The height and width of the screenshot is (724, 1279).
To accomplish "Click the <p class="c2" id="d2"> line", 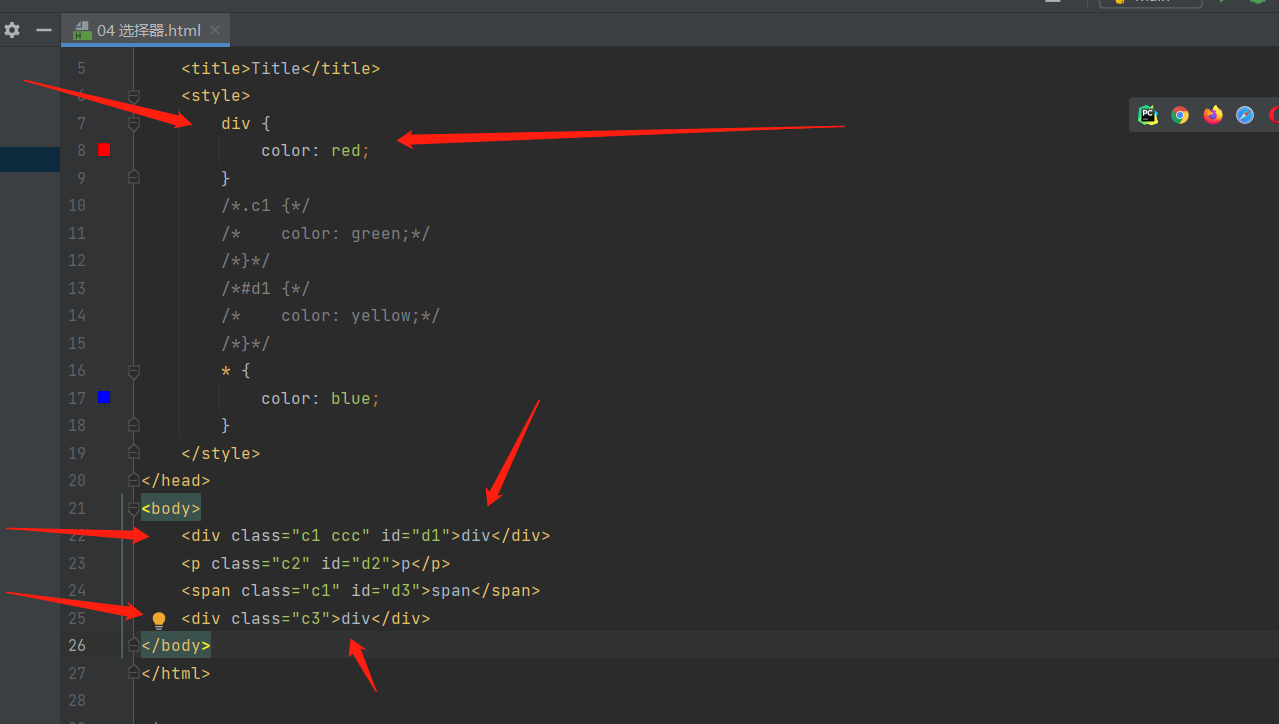I will (316, 563).
